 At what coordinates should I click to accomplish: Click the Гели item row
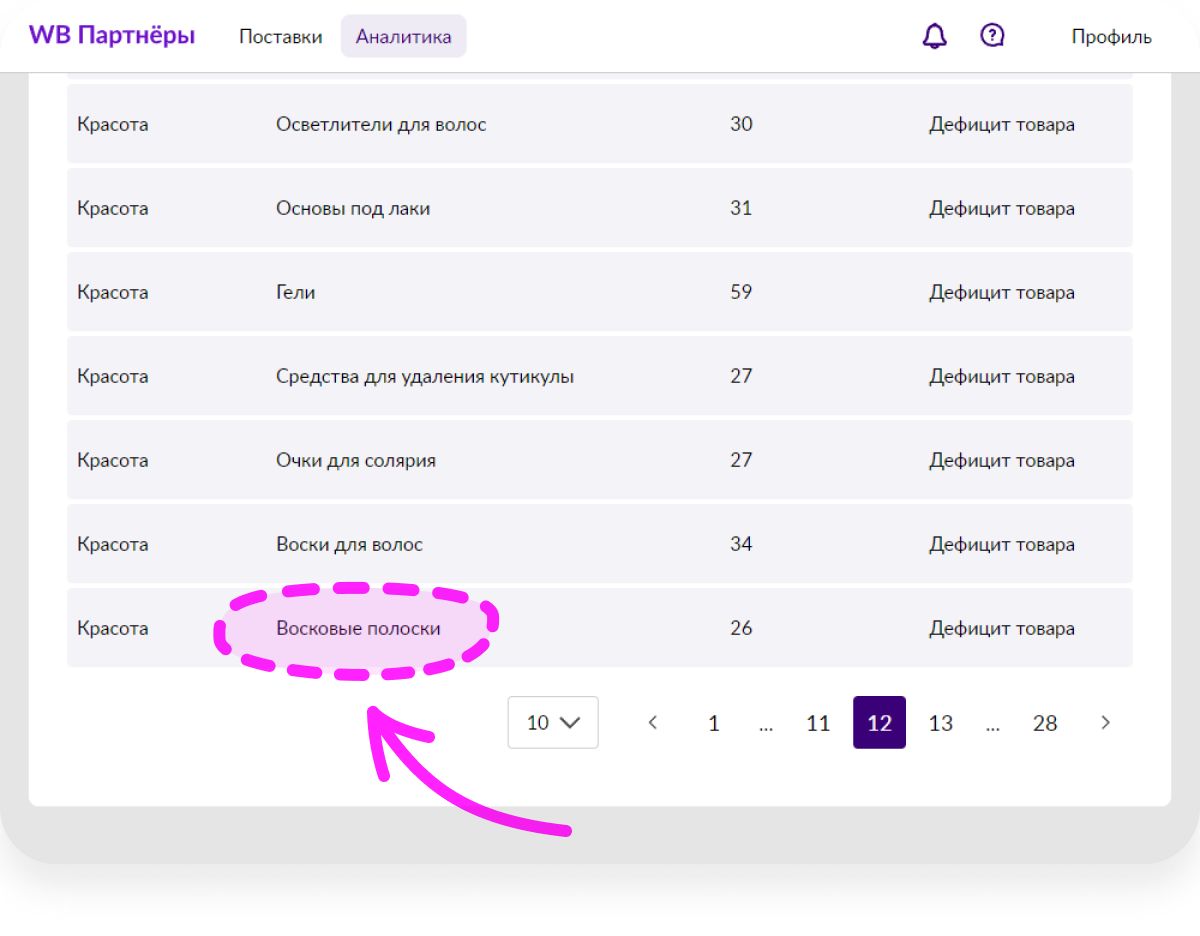tap(296, 292)
